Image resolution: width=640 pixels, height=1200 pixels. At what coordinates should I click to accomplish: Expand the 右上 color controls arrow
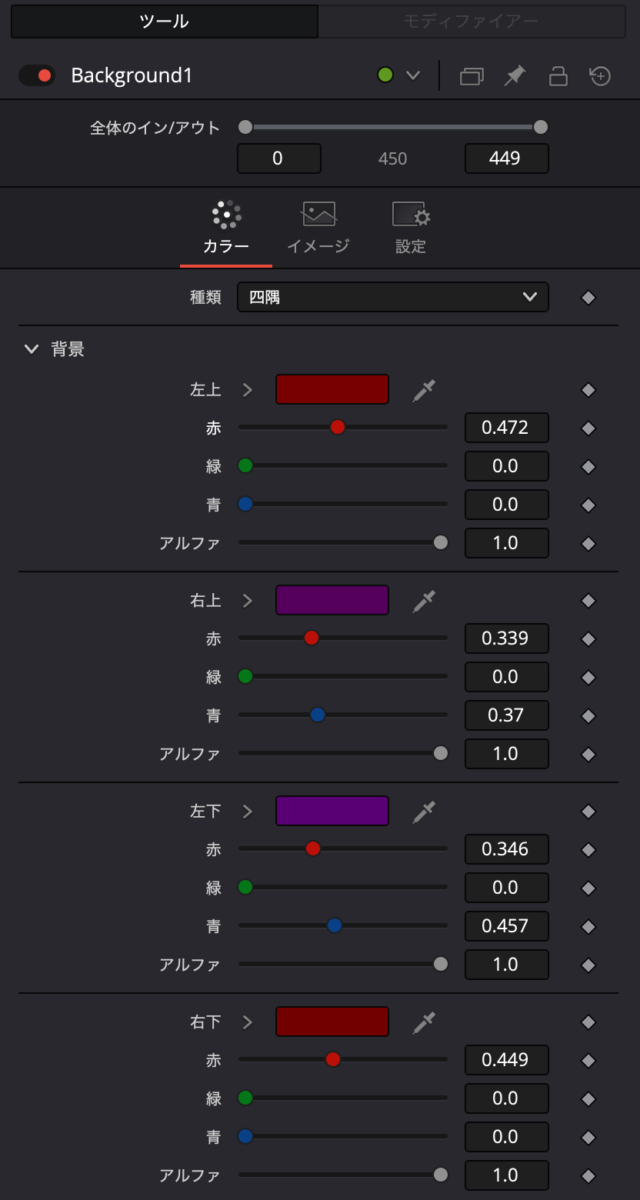pos(246,600)
